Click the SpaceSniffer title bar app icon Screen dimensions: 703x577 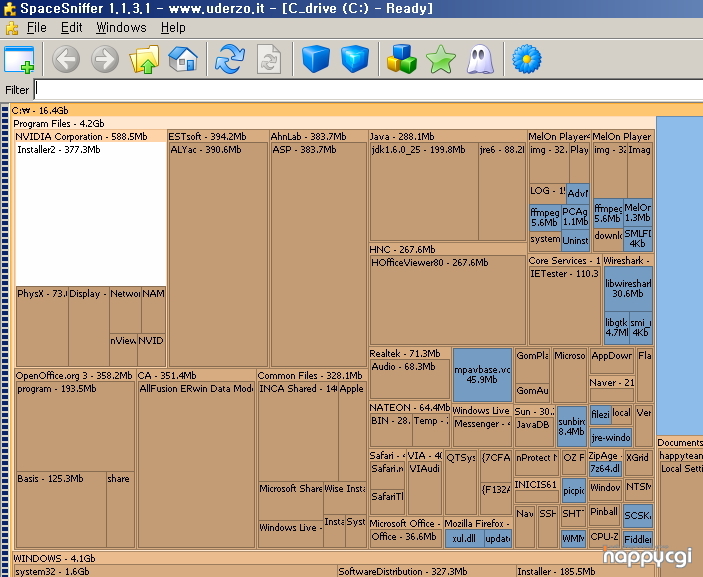[x=10, y=9]
